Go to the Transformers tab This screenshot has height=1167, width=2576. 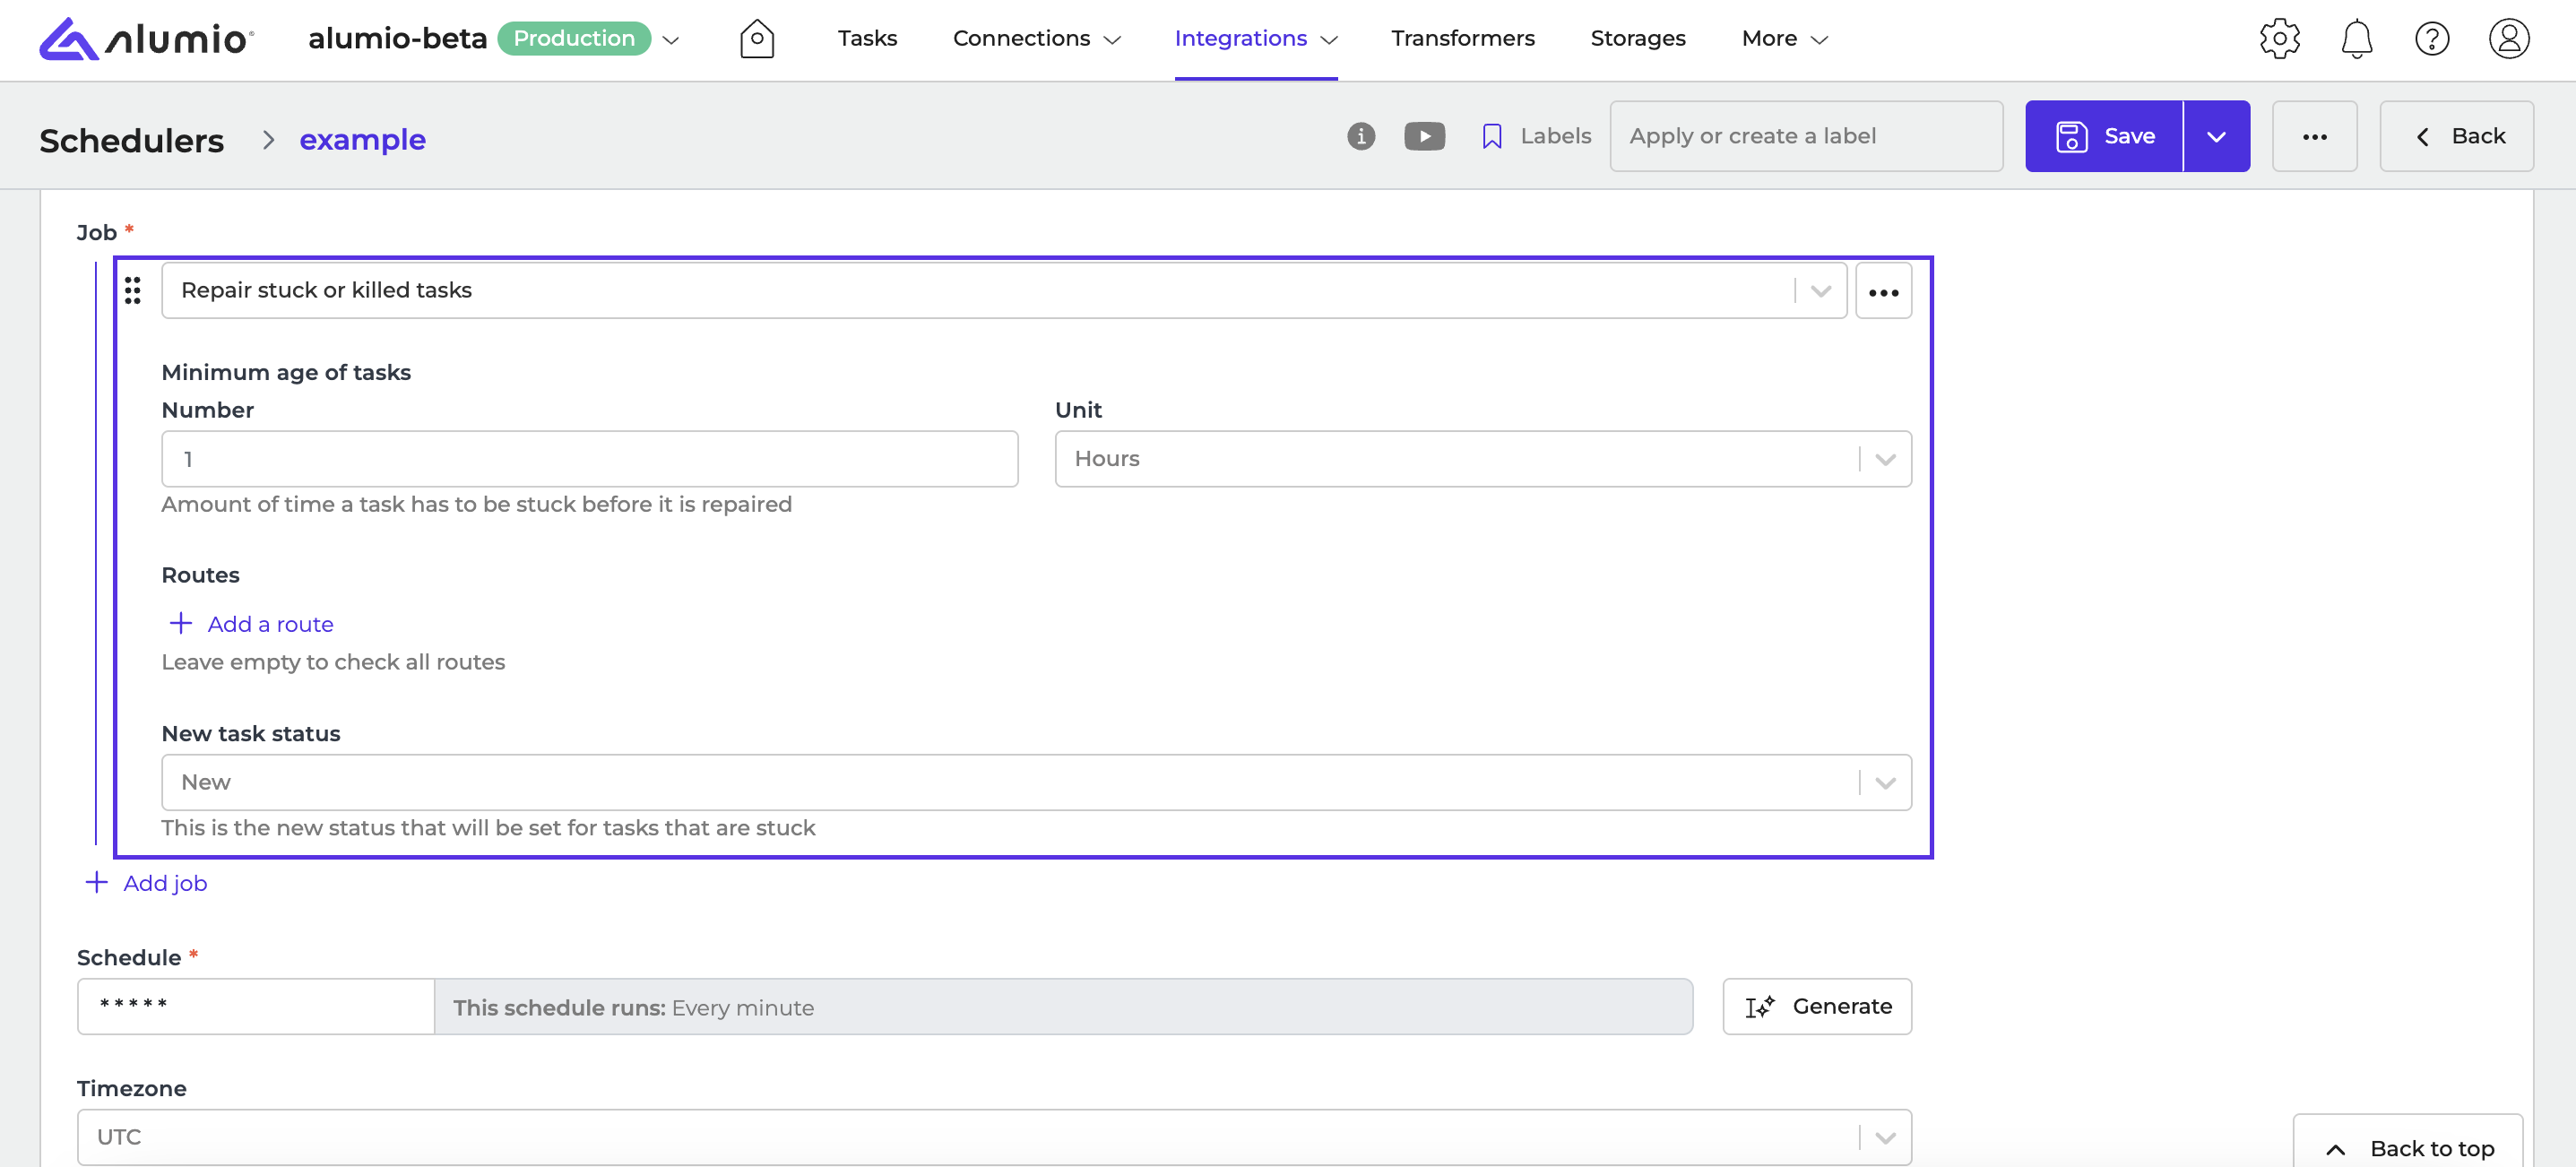pos(1462,39)
